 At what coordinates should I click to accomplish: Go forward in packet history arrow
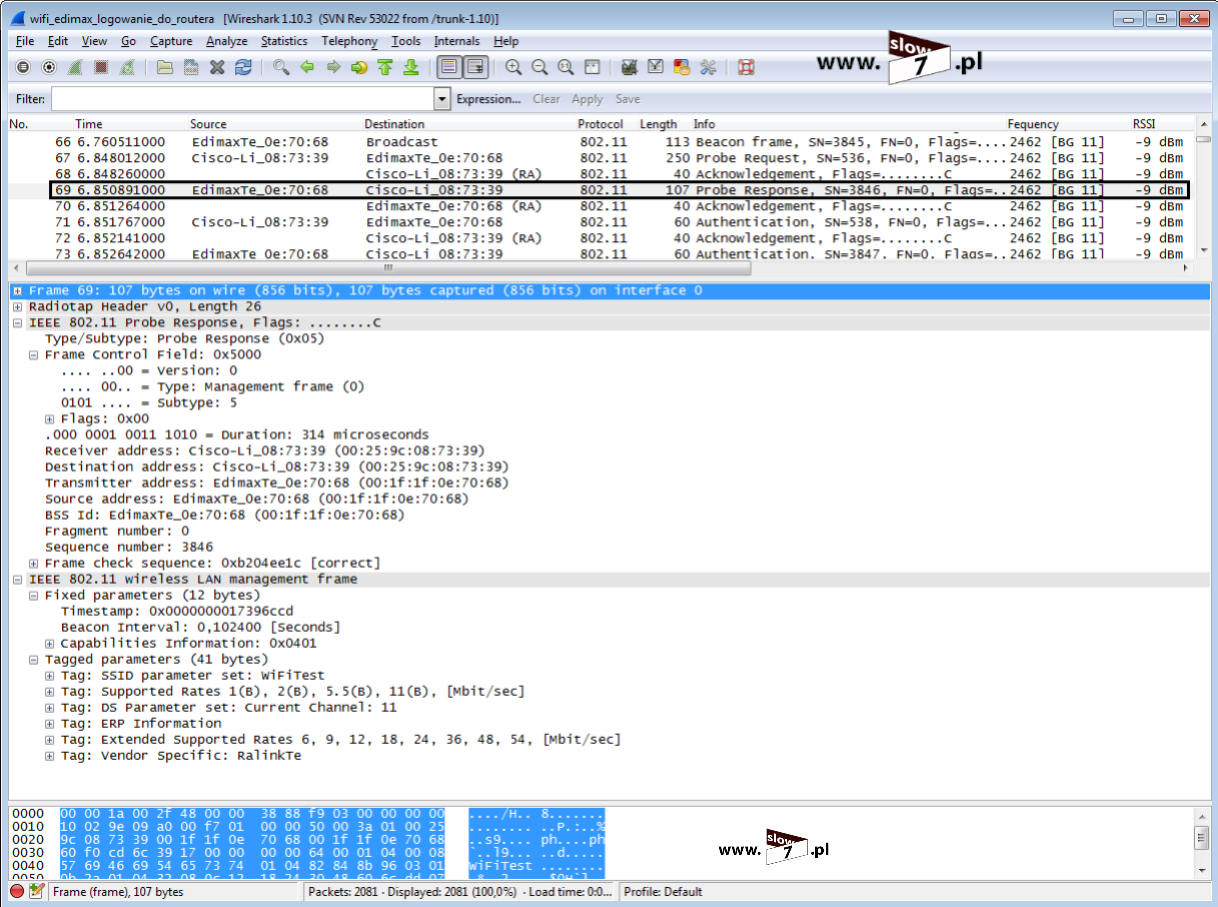(x=333, y=67)
